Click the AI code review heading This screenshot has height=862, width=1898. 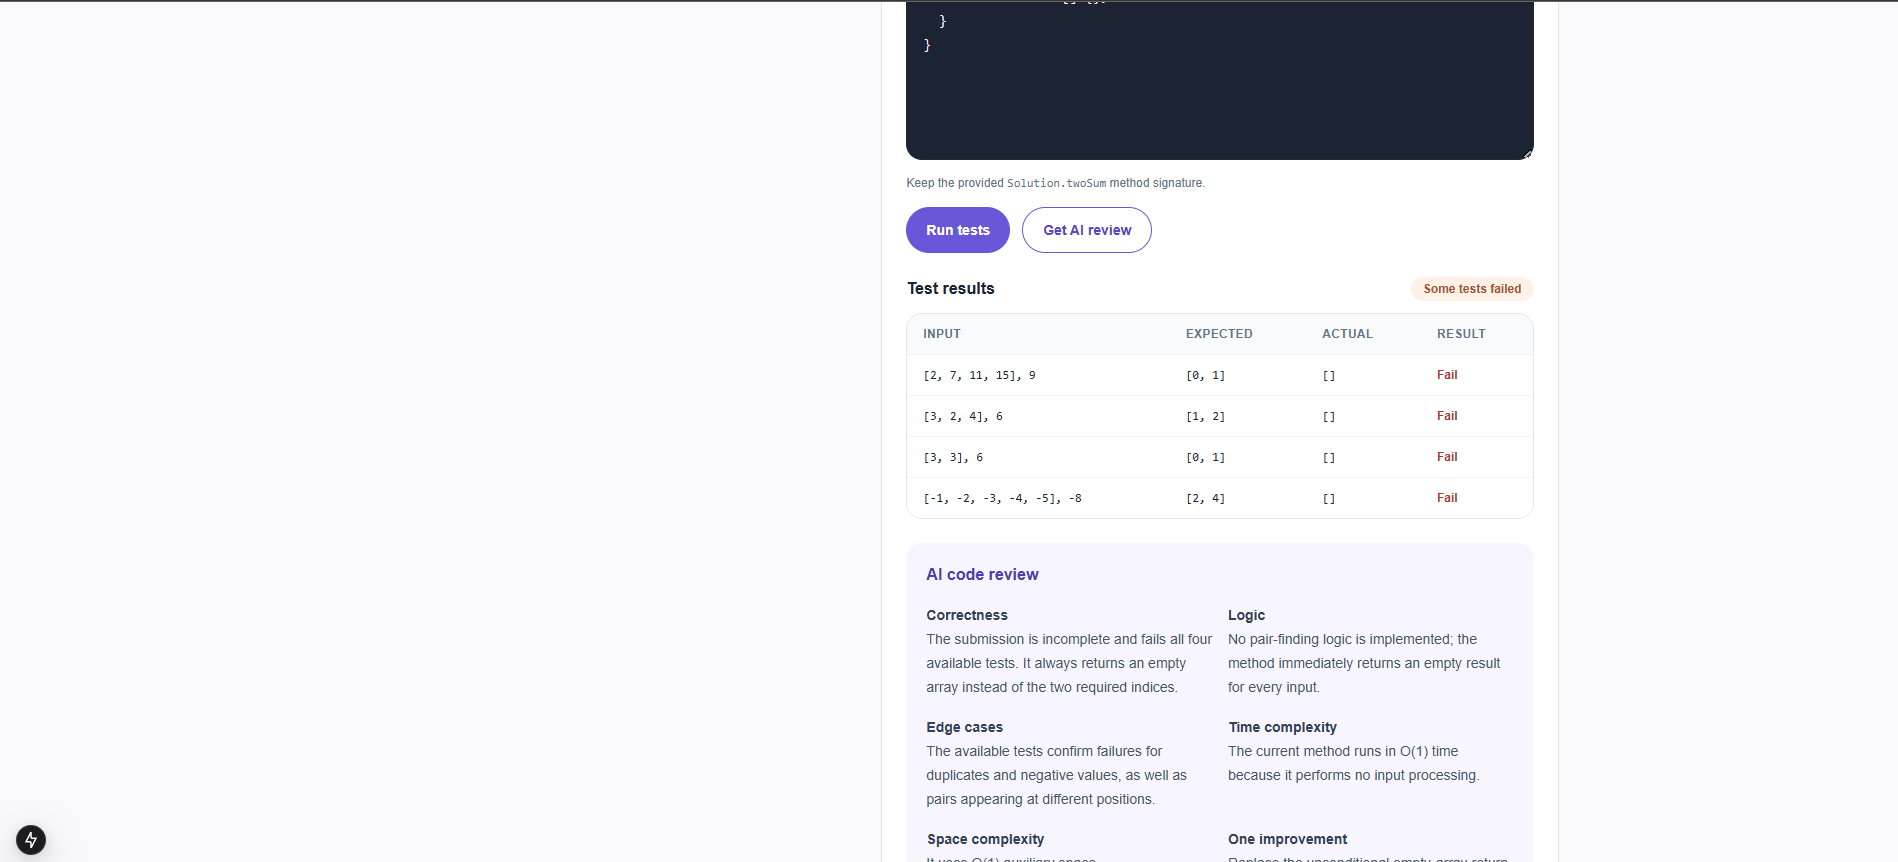click(982, 574)
